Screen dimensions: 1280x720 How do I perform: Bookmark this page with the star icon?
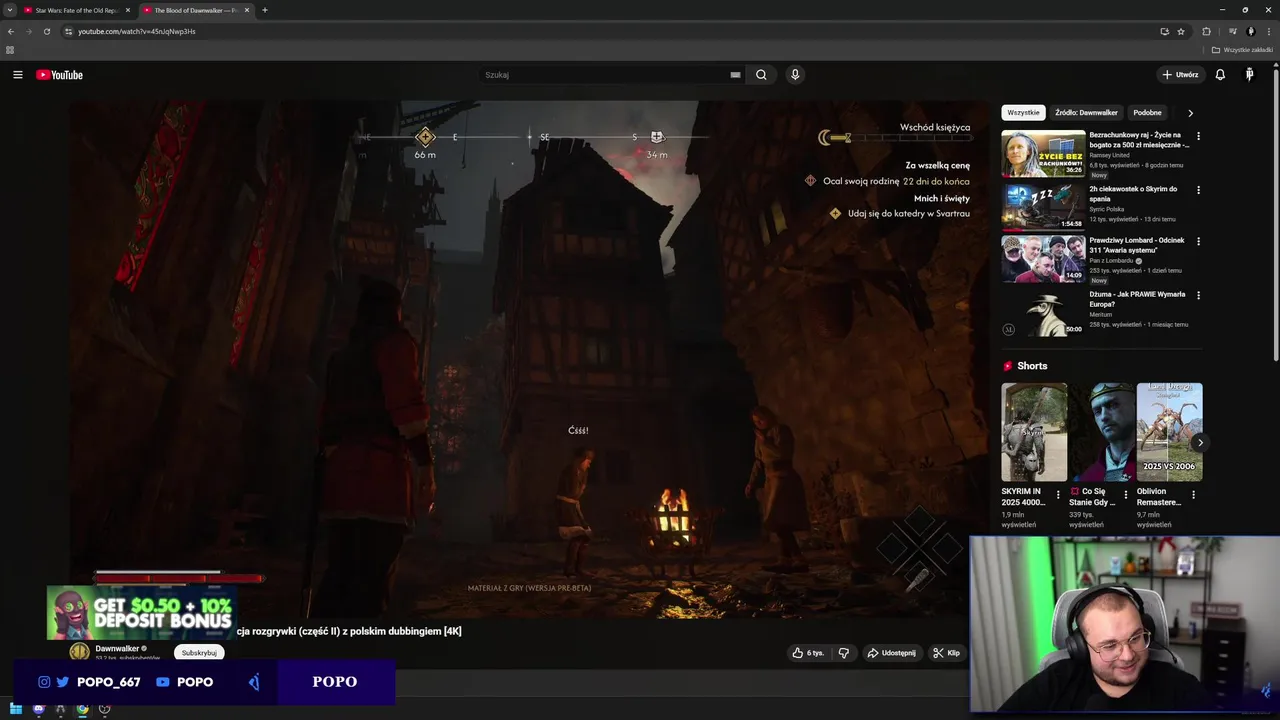(1181, 31)
